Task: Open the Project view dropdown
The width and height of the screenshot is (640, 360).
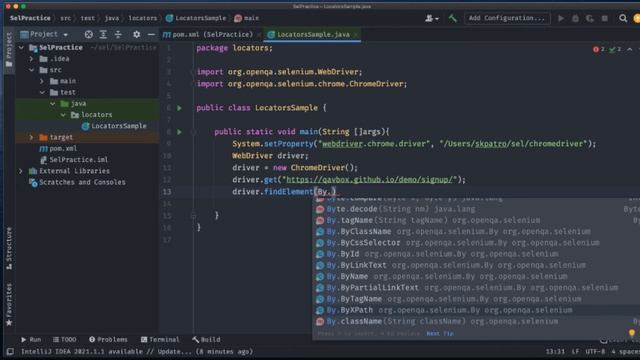Action: click(44, 35)
